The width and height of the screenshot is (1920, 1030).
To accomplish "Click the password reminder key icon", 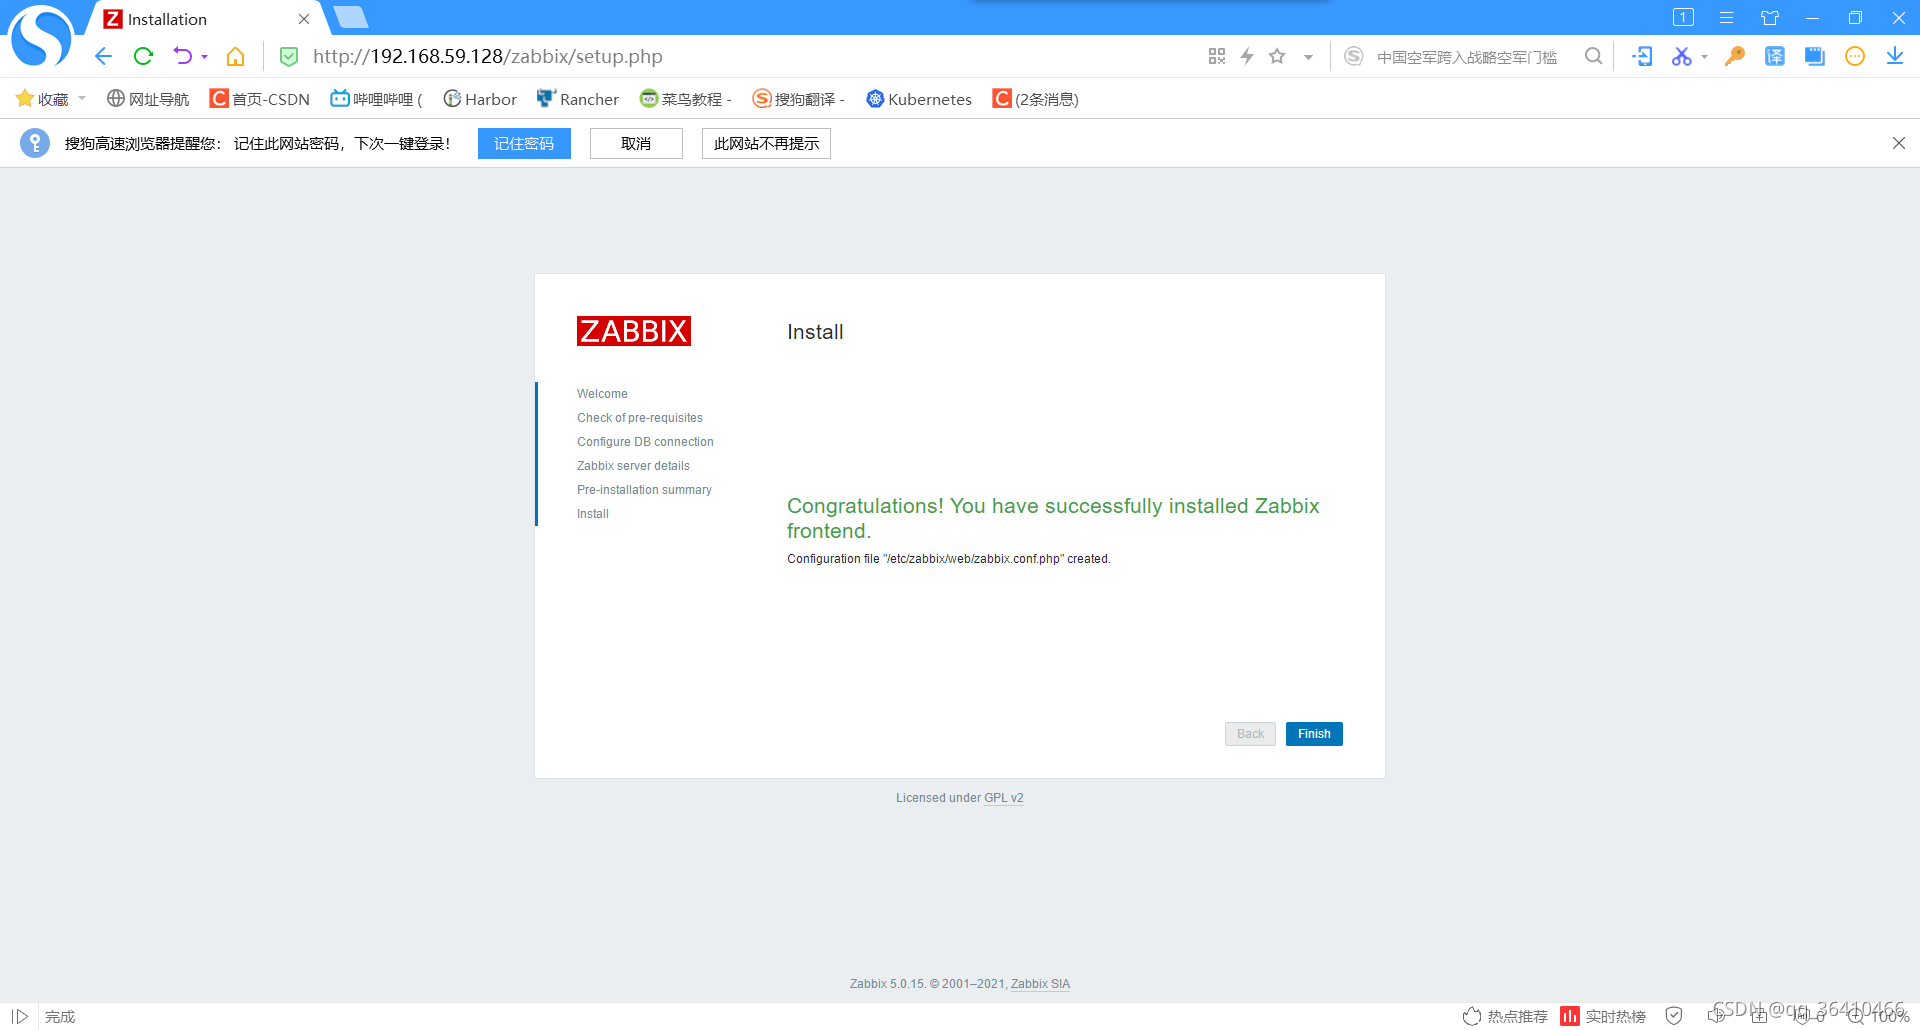I will 35,143.
